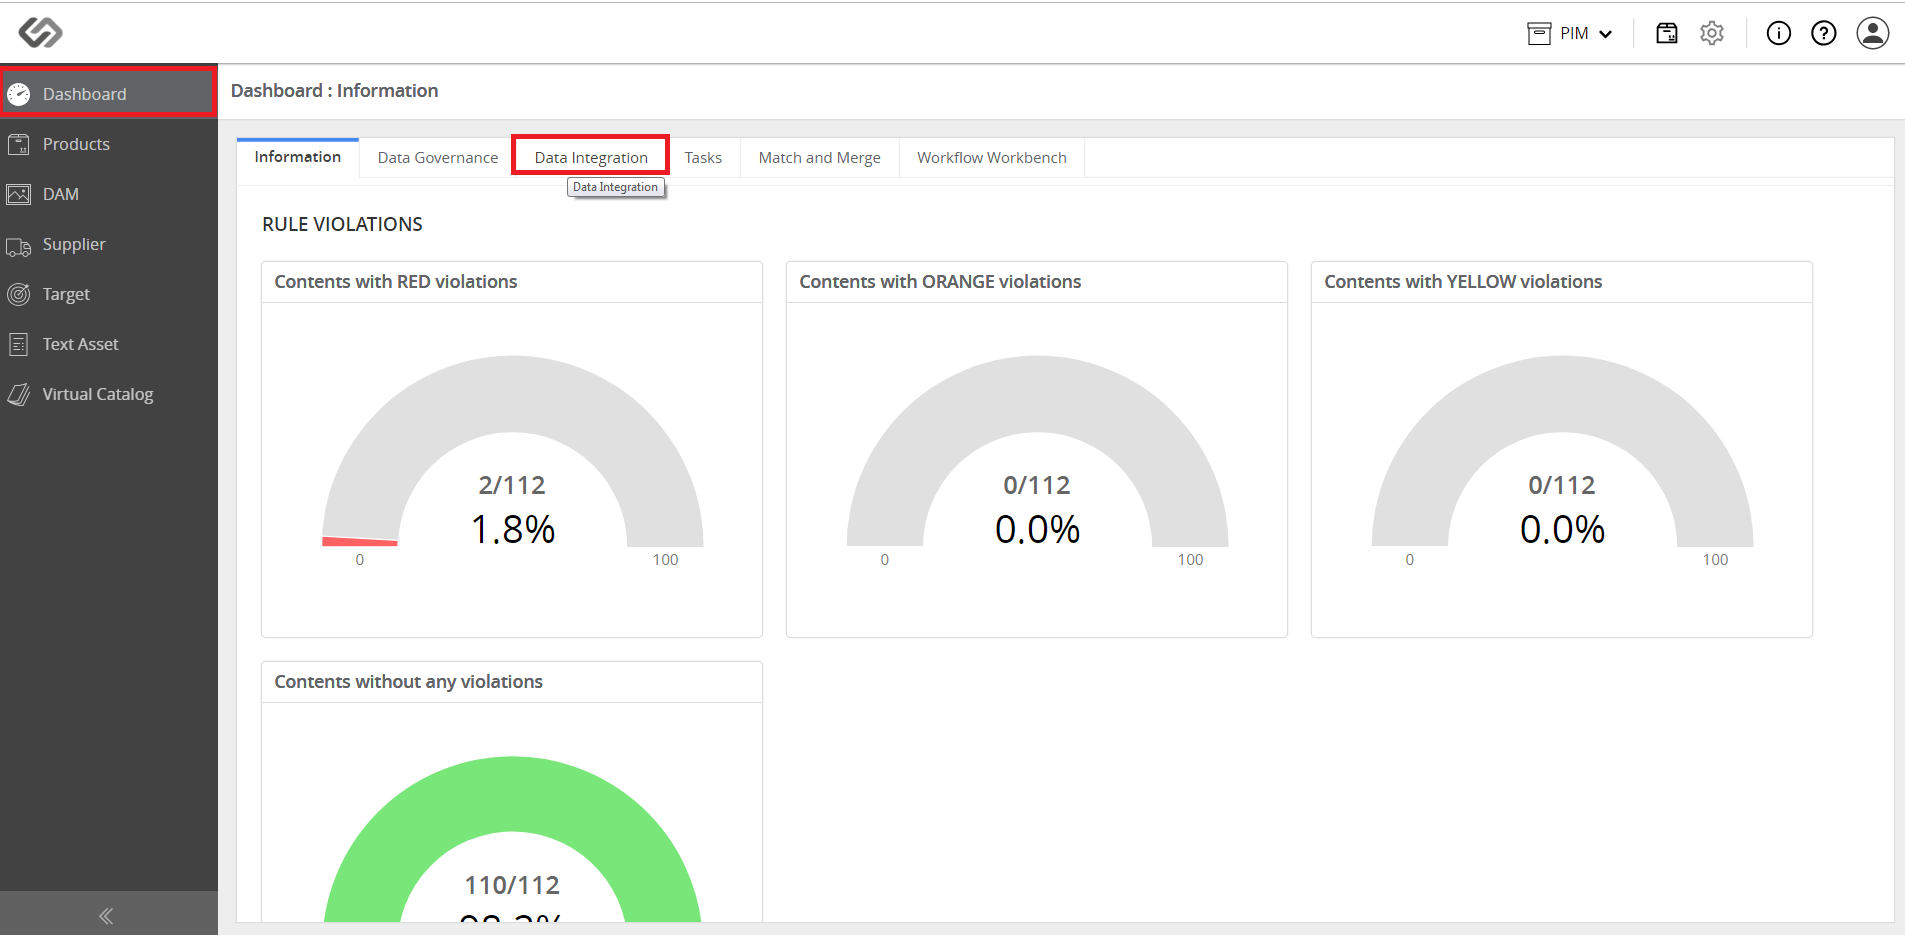Click the RULE VIOLATIONS section heading
The height and width of the screenshot is (935, 1905).
[342, 224]
